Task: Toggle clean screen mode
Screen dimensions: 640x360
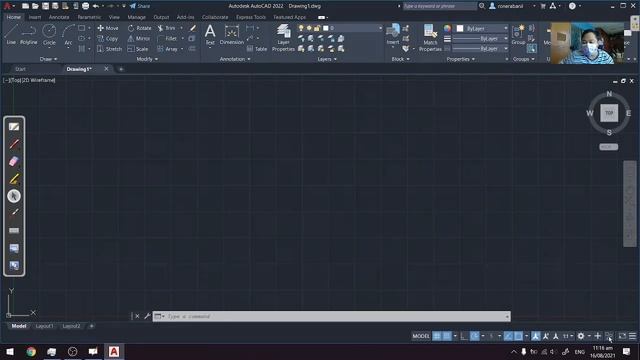Action: (622, 336)
